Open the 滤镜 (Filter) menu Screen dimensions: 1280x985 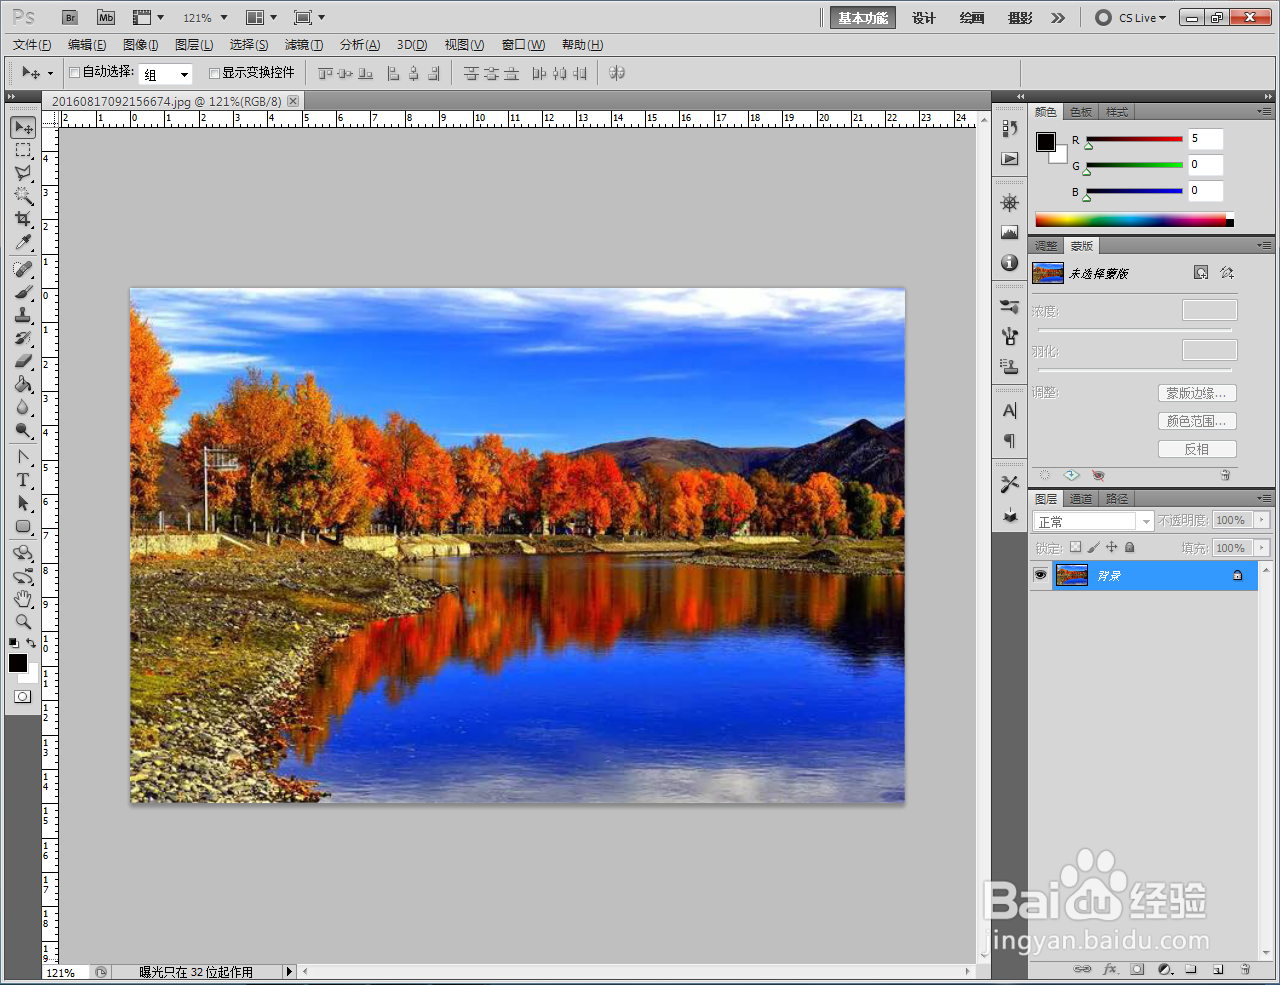pyautogui.click(x=303, y=45)
